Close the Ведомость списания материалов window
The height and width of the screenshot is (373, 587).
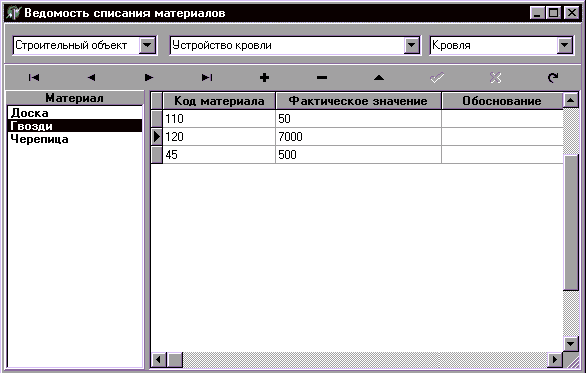pos(572,13)
